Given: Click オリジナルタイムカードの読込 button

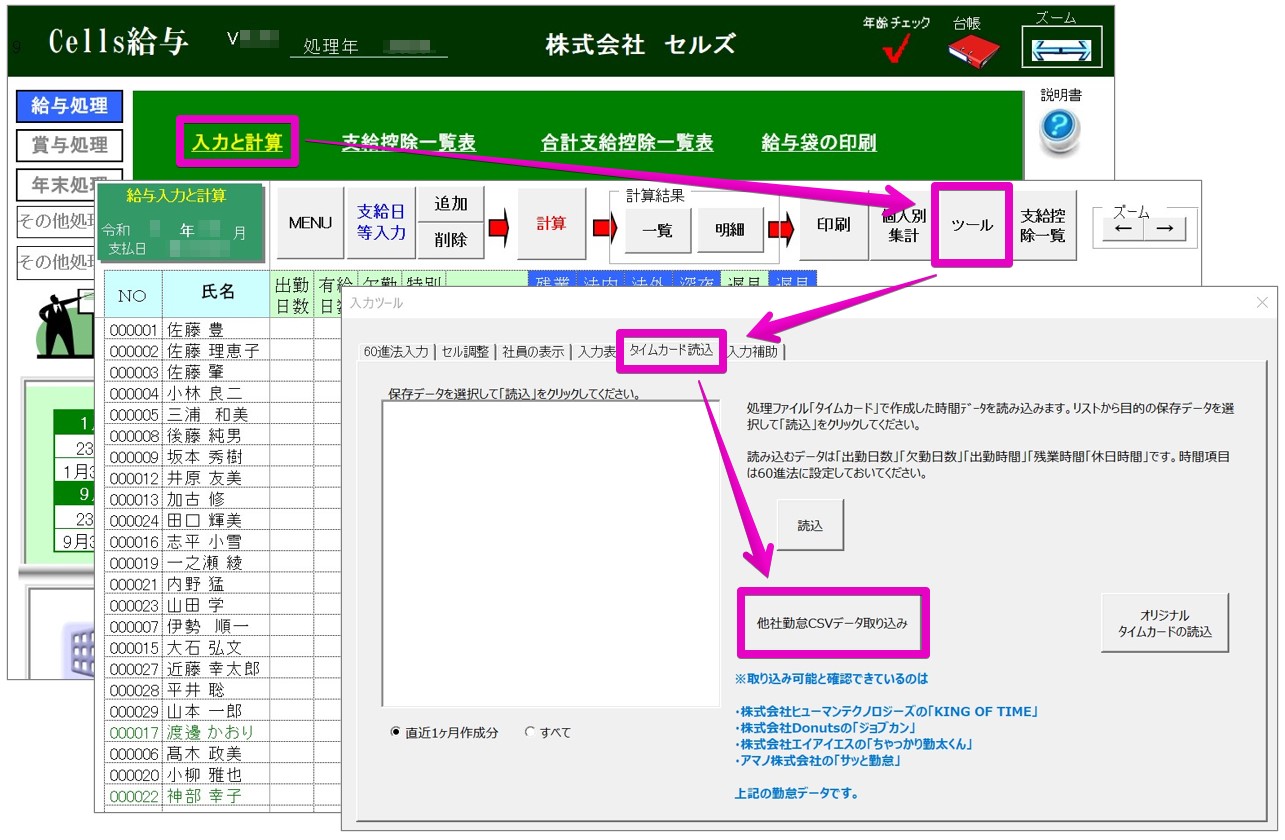Looking at the screenshot, I should 1164,623.
